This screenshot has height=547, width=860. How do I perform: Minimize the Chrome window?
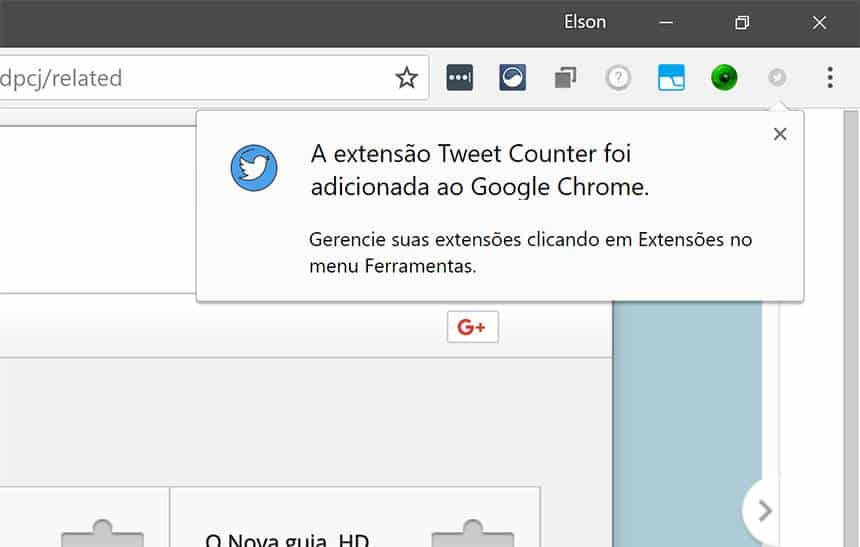tap(666, 22)
